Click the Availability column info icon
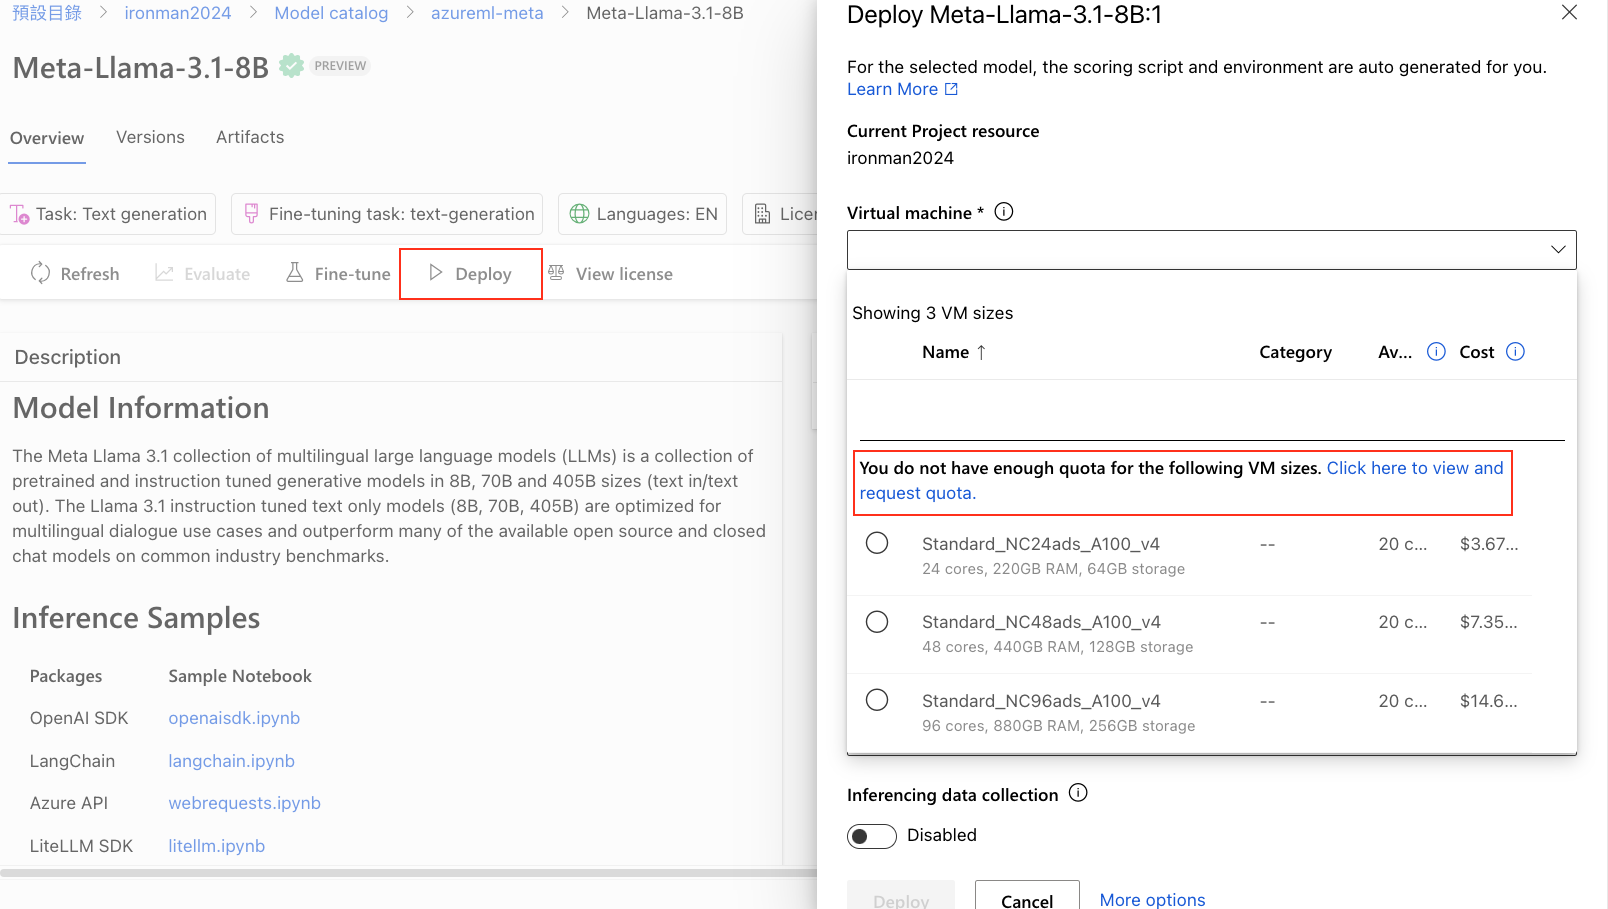 click(x=1436, y=352)
